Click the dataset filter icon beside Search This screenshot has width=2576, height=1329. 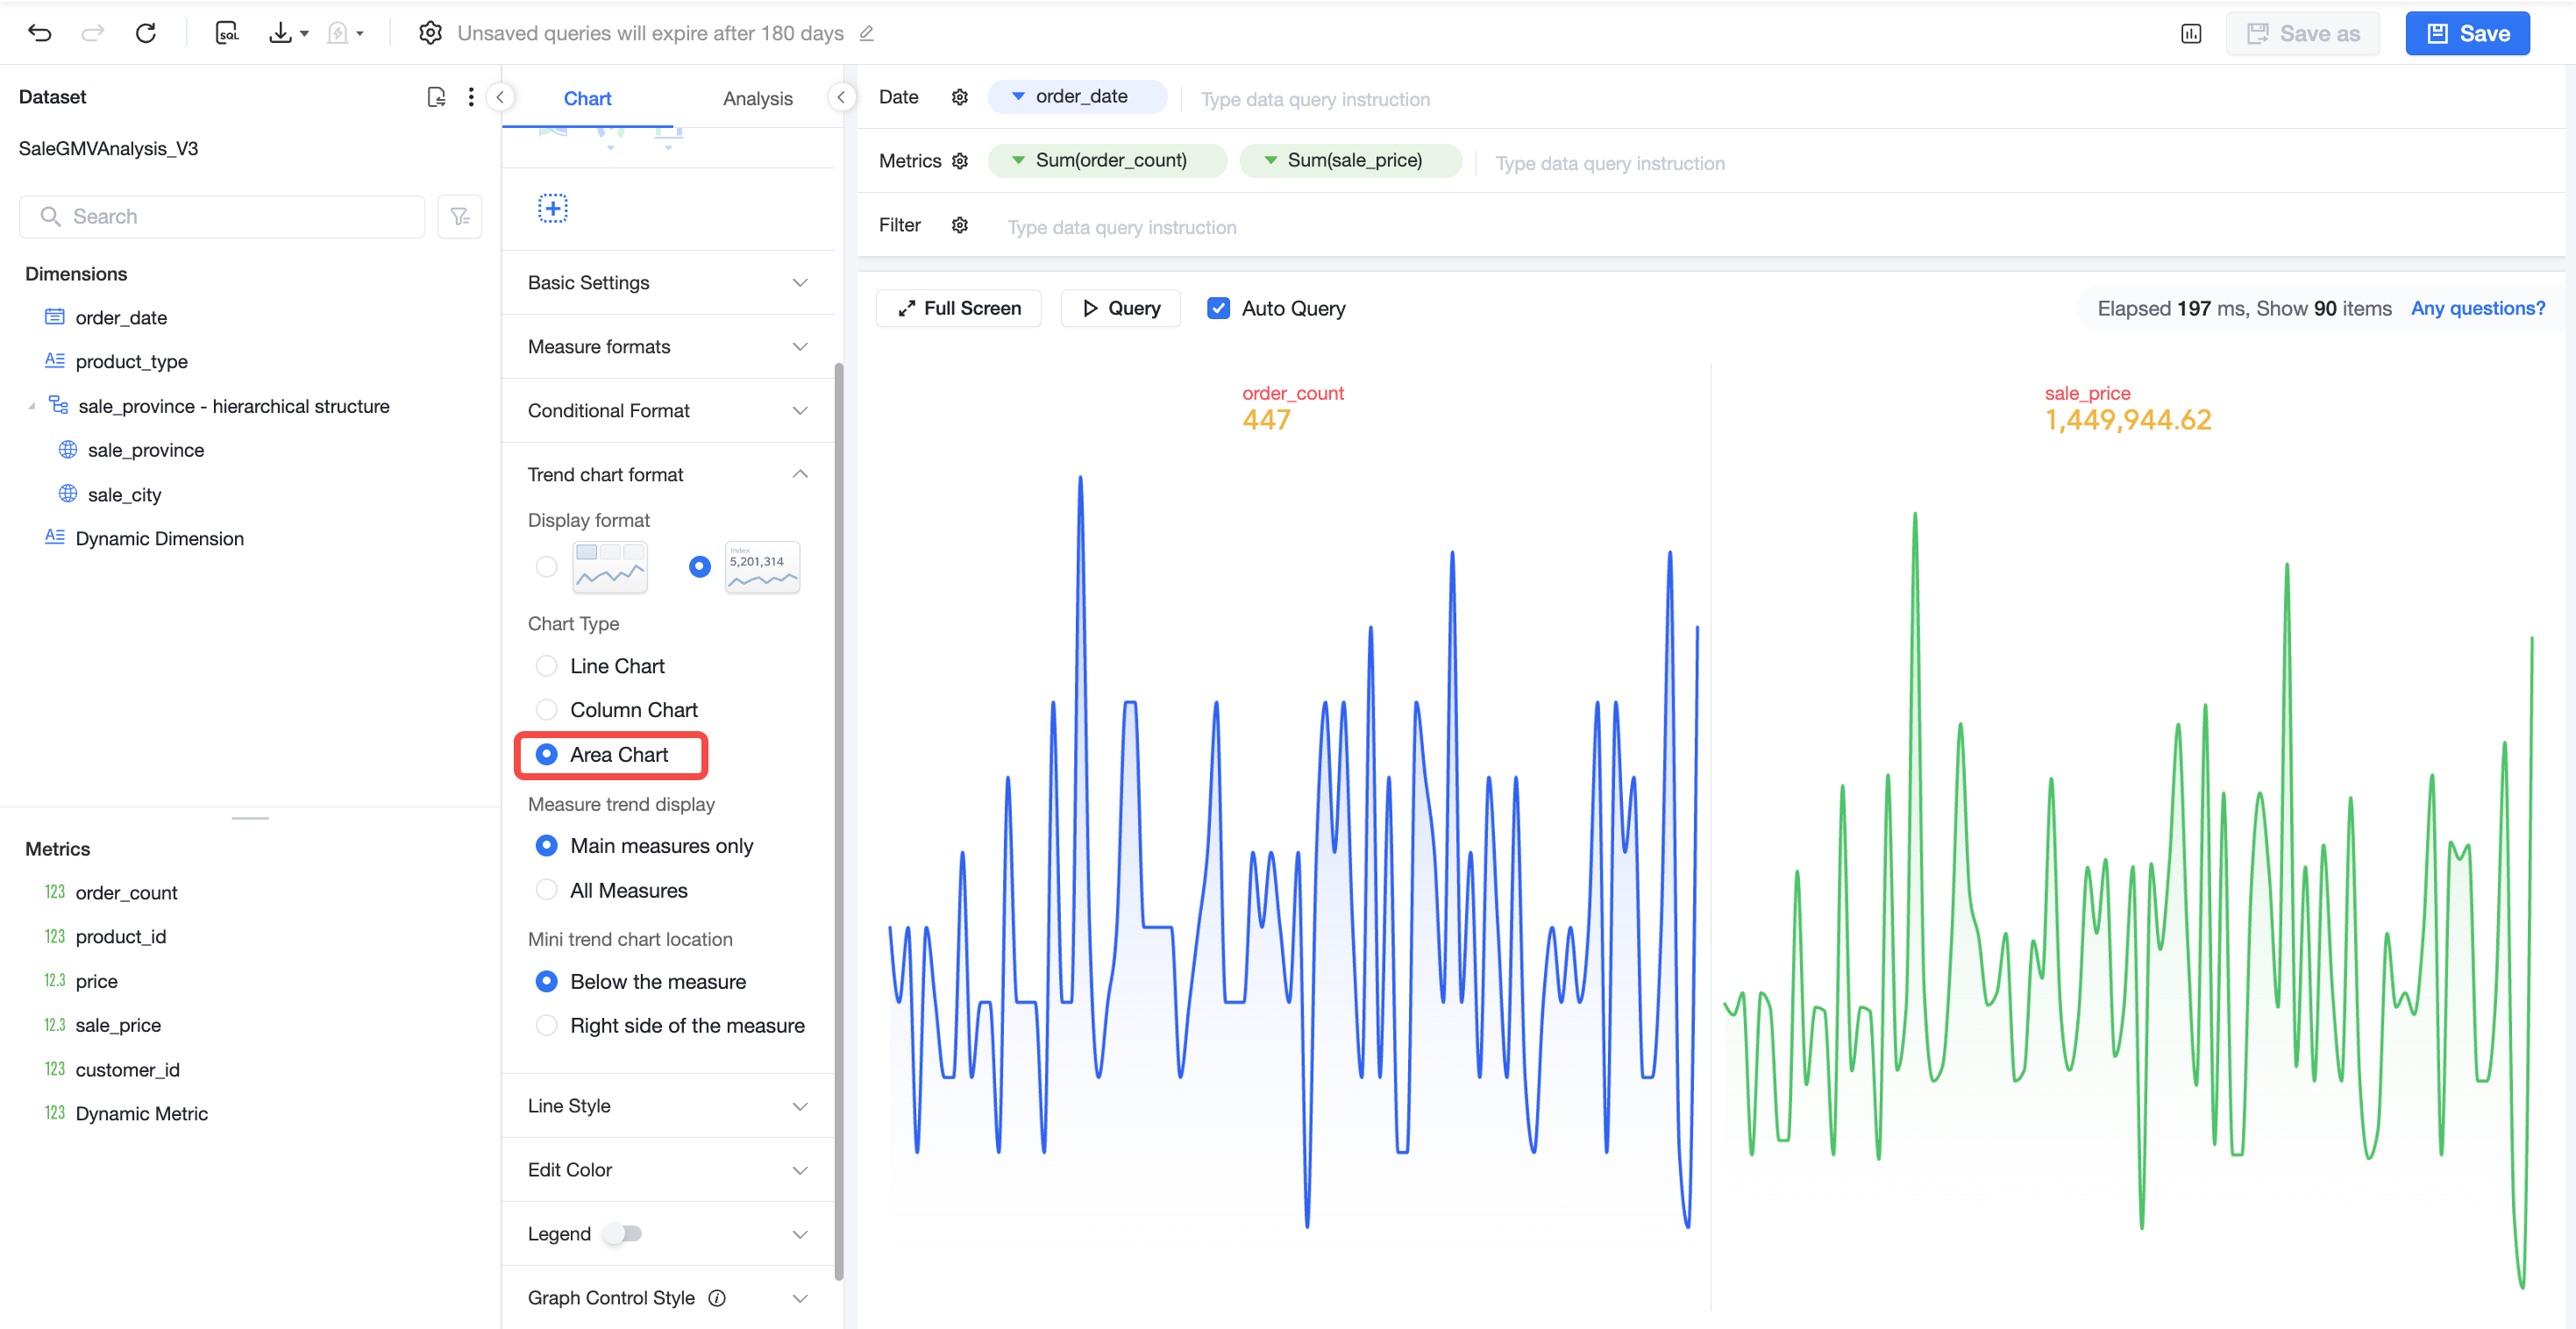coord(460,216)
